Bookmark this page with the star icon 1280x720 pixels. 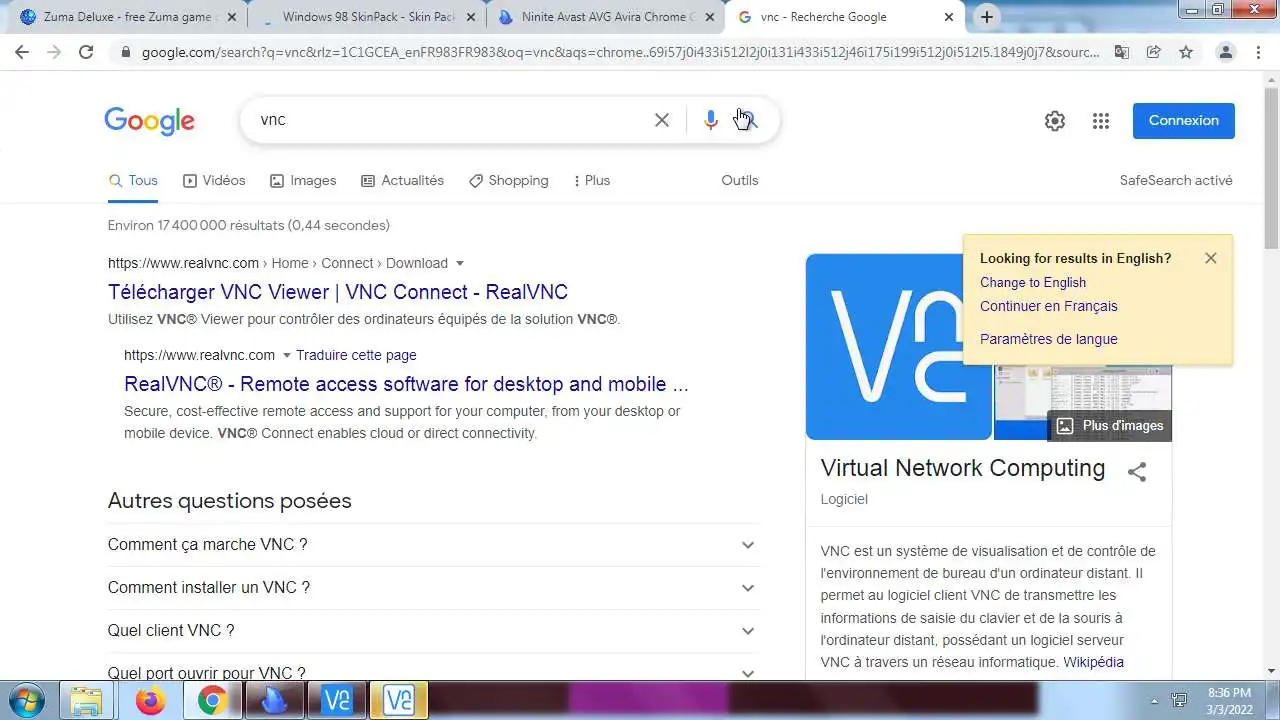point(1186,52)
